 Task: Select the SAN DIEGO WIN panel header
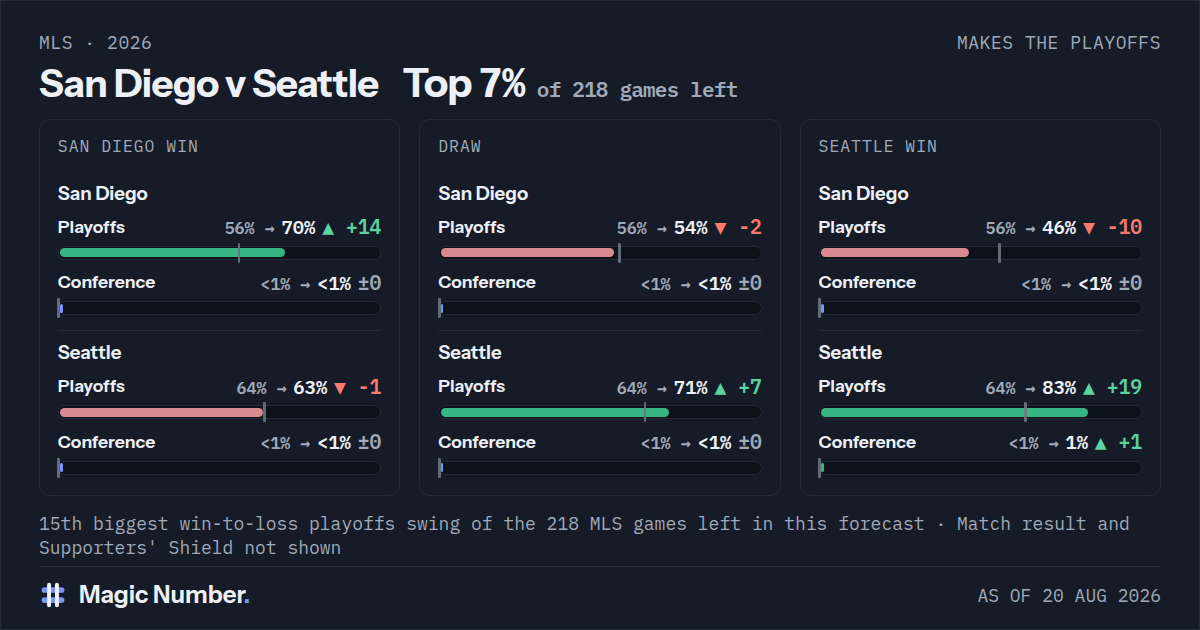pyautogui.click(x=128, y=146)
